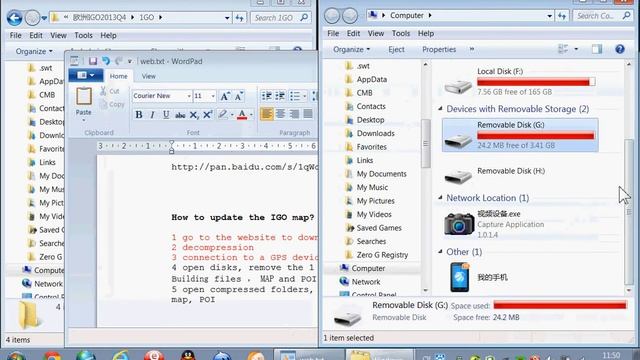This screenshot has width=640, height=360.
Task: Save document via WordPad quick access icon
Action: (93, 61)
